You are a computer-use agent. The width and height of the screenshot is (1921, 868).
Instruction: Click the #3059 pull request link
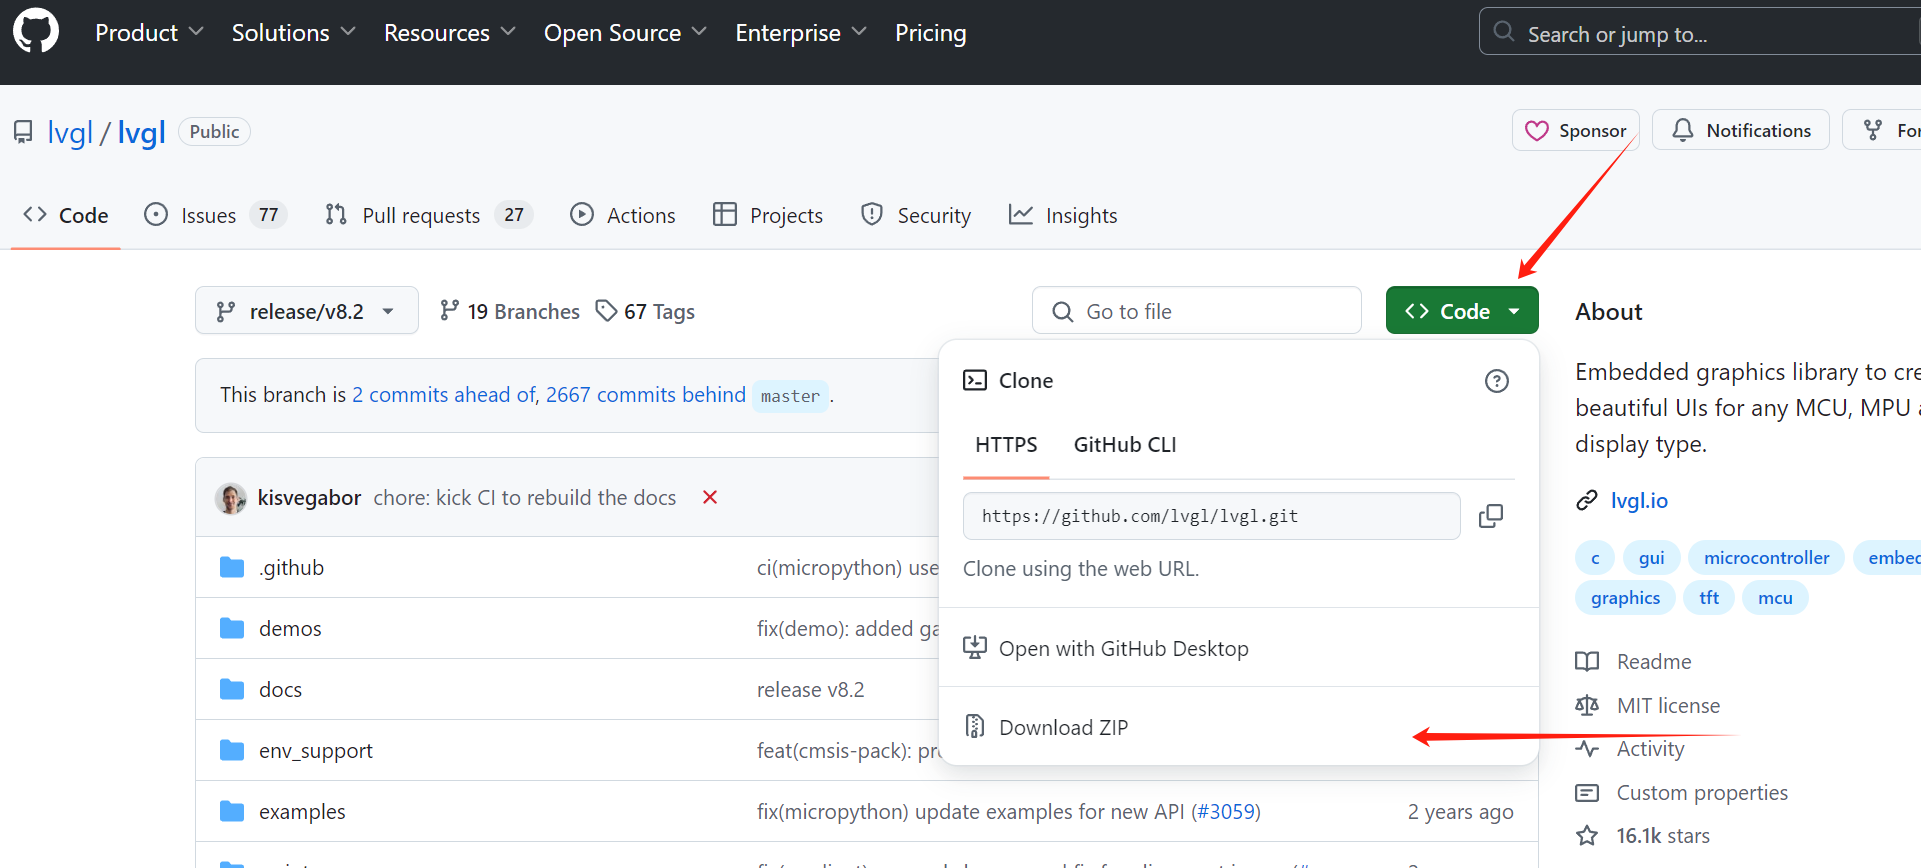click(x=1226, y=812)
